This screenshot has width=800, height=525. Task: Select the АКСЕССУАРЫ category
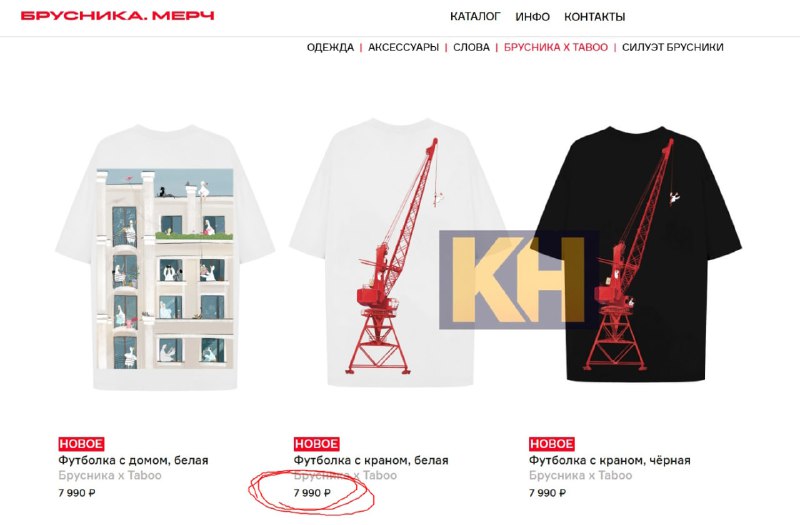pyautogui.click(x=403, y=47)
